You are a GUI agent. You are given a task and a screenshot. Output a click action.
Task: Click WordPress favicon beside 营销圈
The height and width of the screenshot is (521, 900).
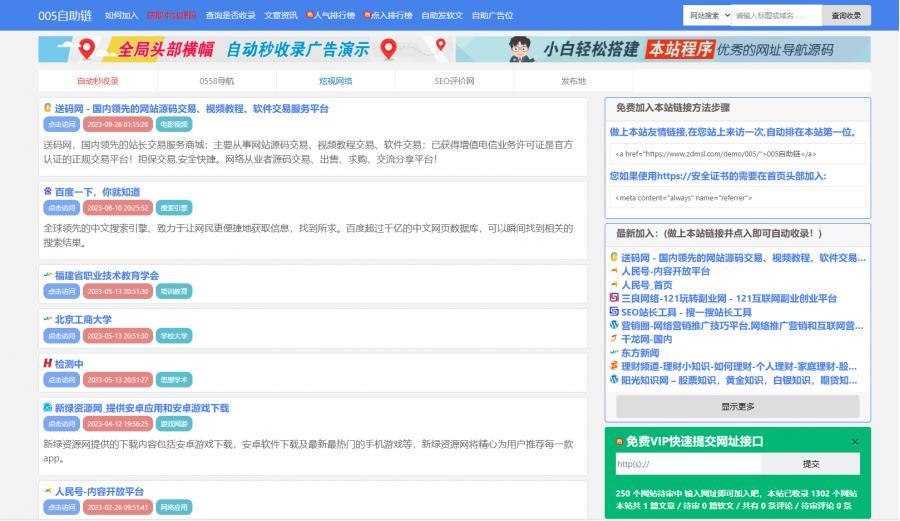[614, 325]
